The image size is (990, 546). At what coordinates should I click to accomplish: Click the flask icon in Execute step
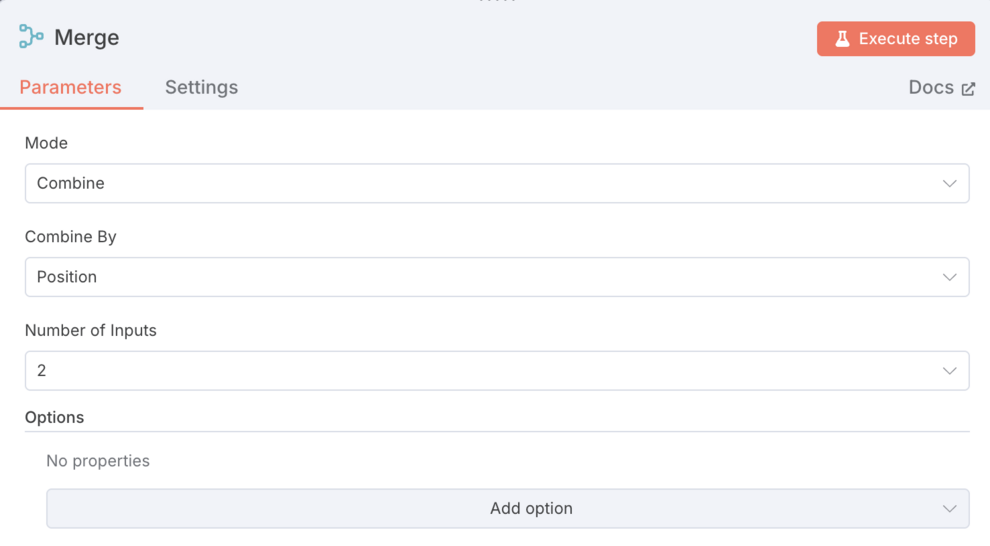tap(842, 39)
